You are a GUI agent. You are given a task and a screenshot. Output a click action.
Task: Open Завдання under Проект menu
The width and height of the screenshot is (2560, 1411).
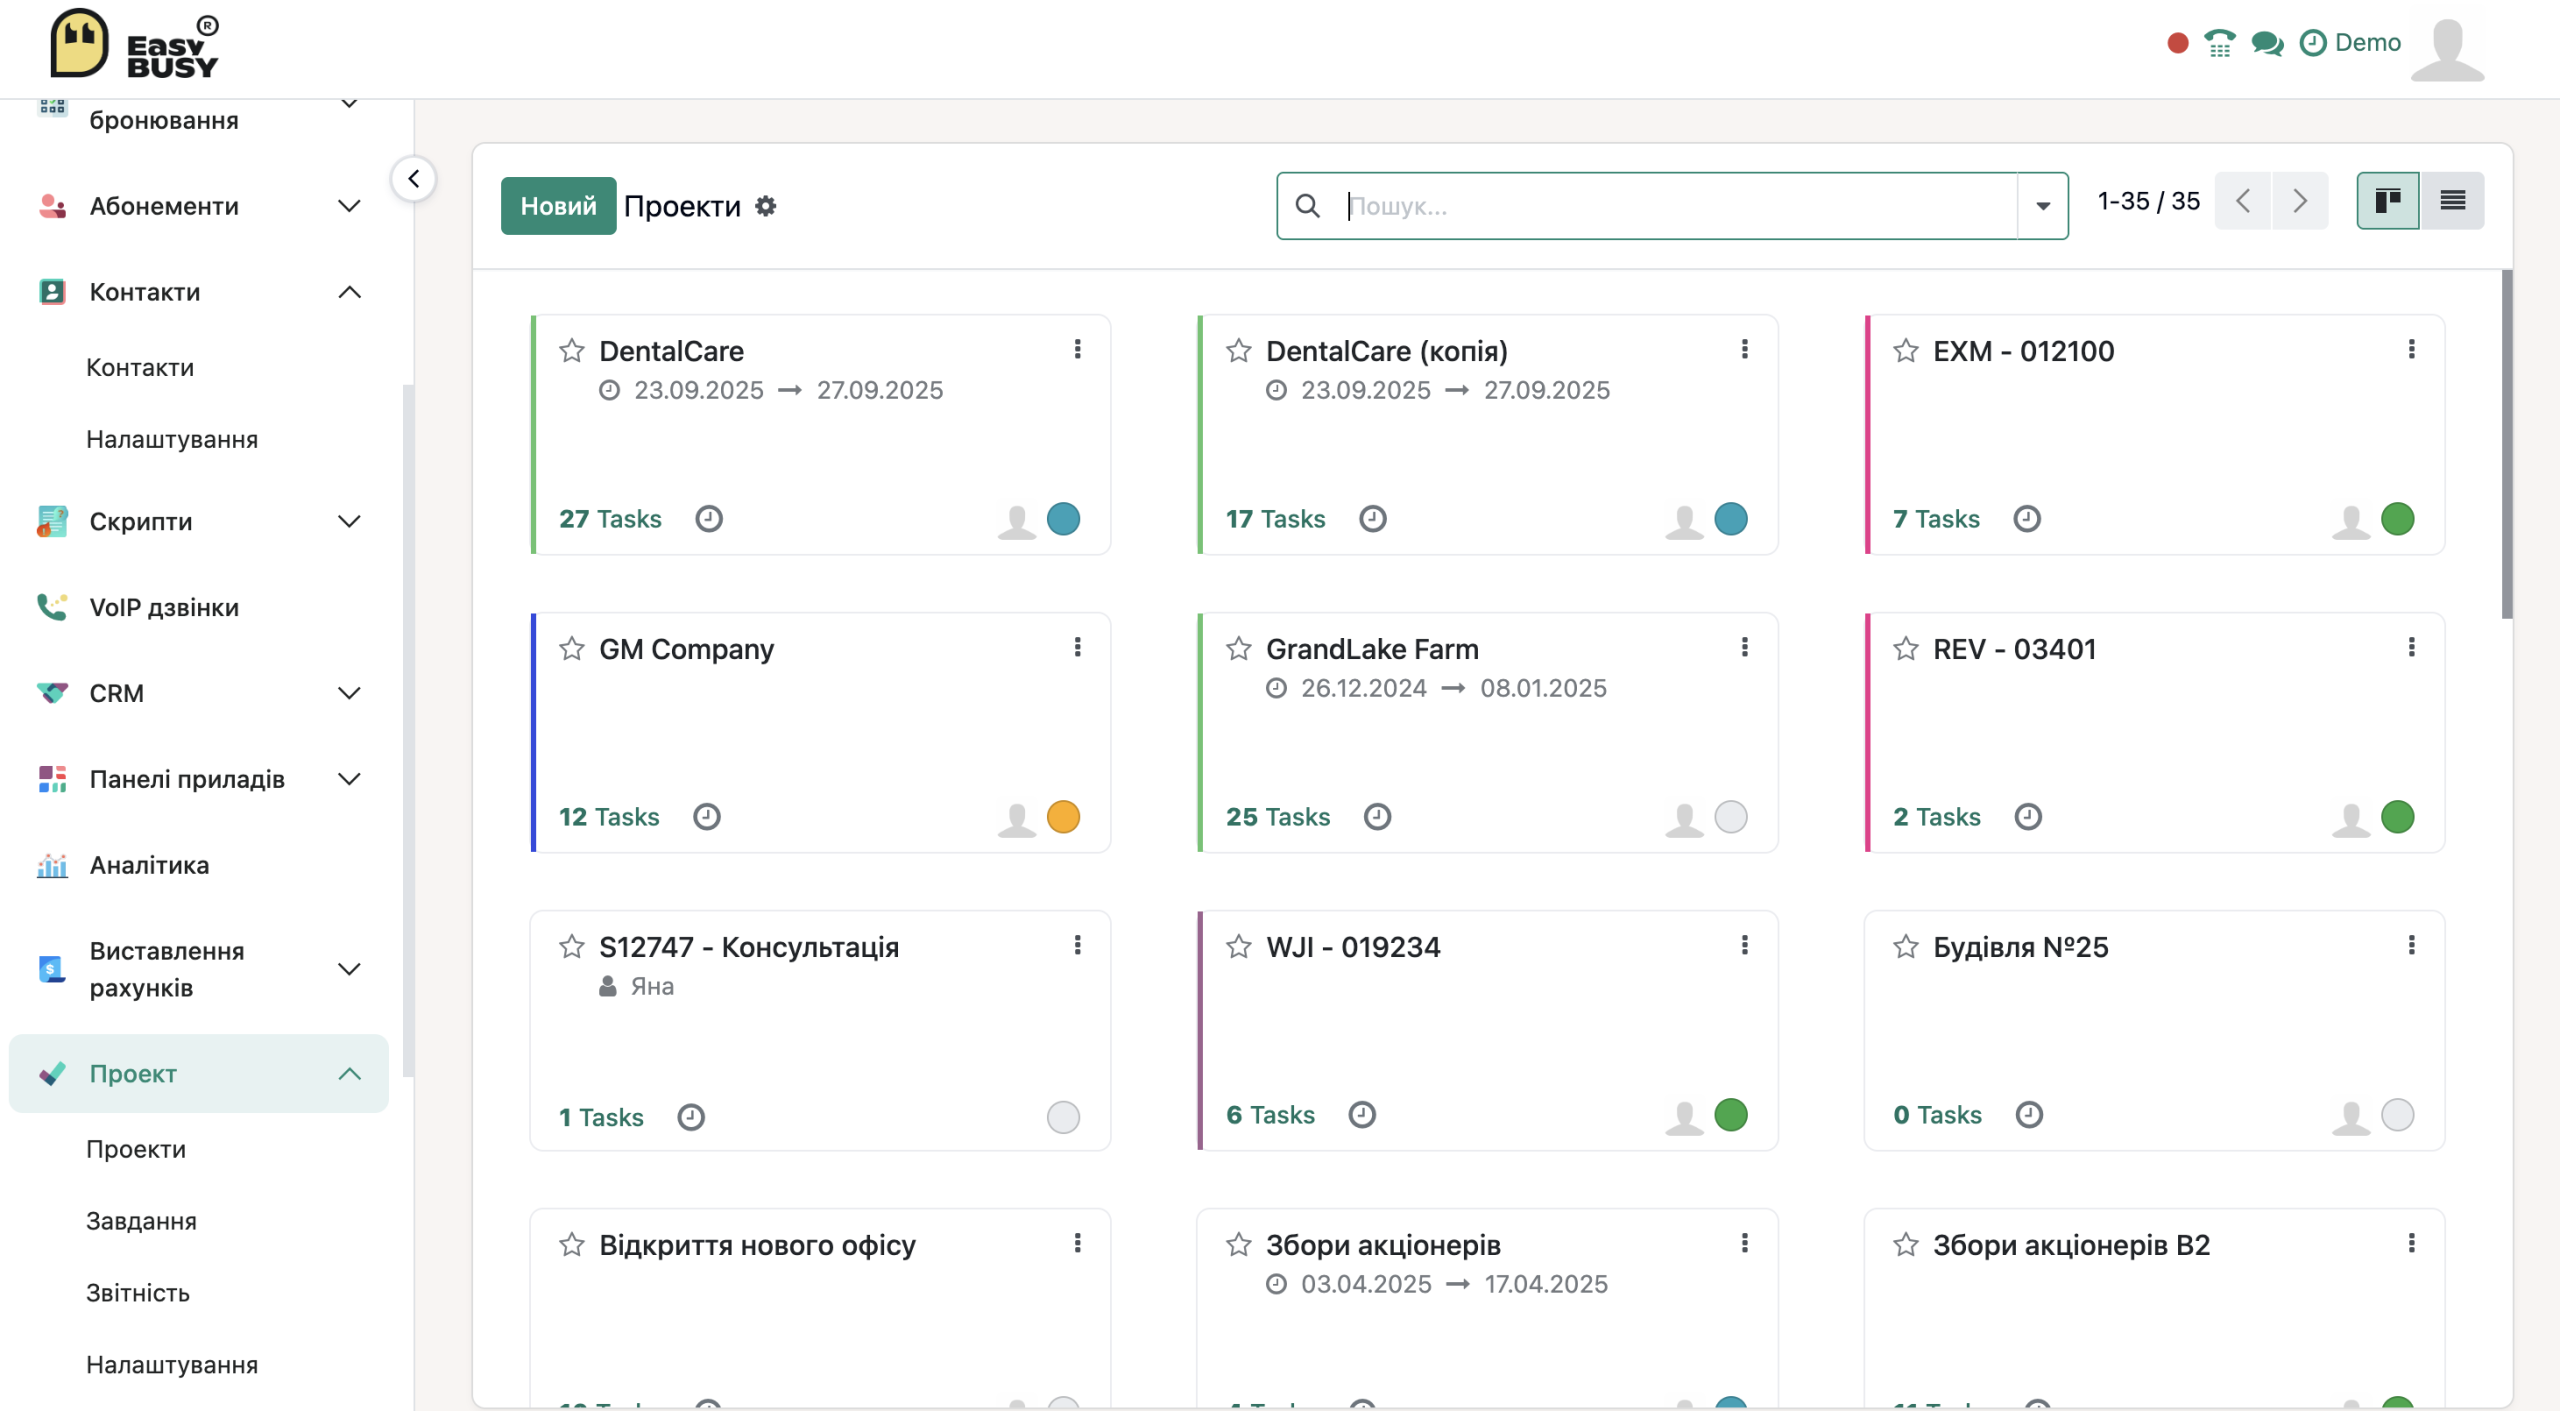pyautogui.click(x=141, y=1221)
